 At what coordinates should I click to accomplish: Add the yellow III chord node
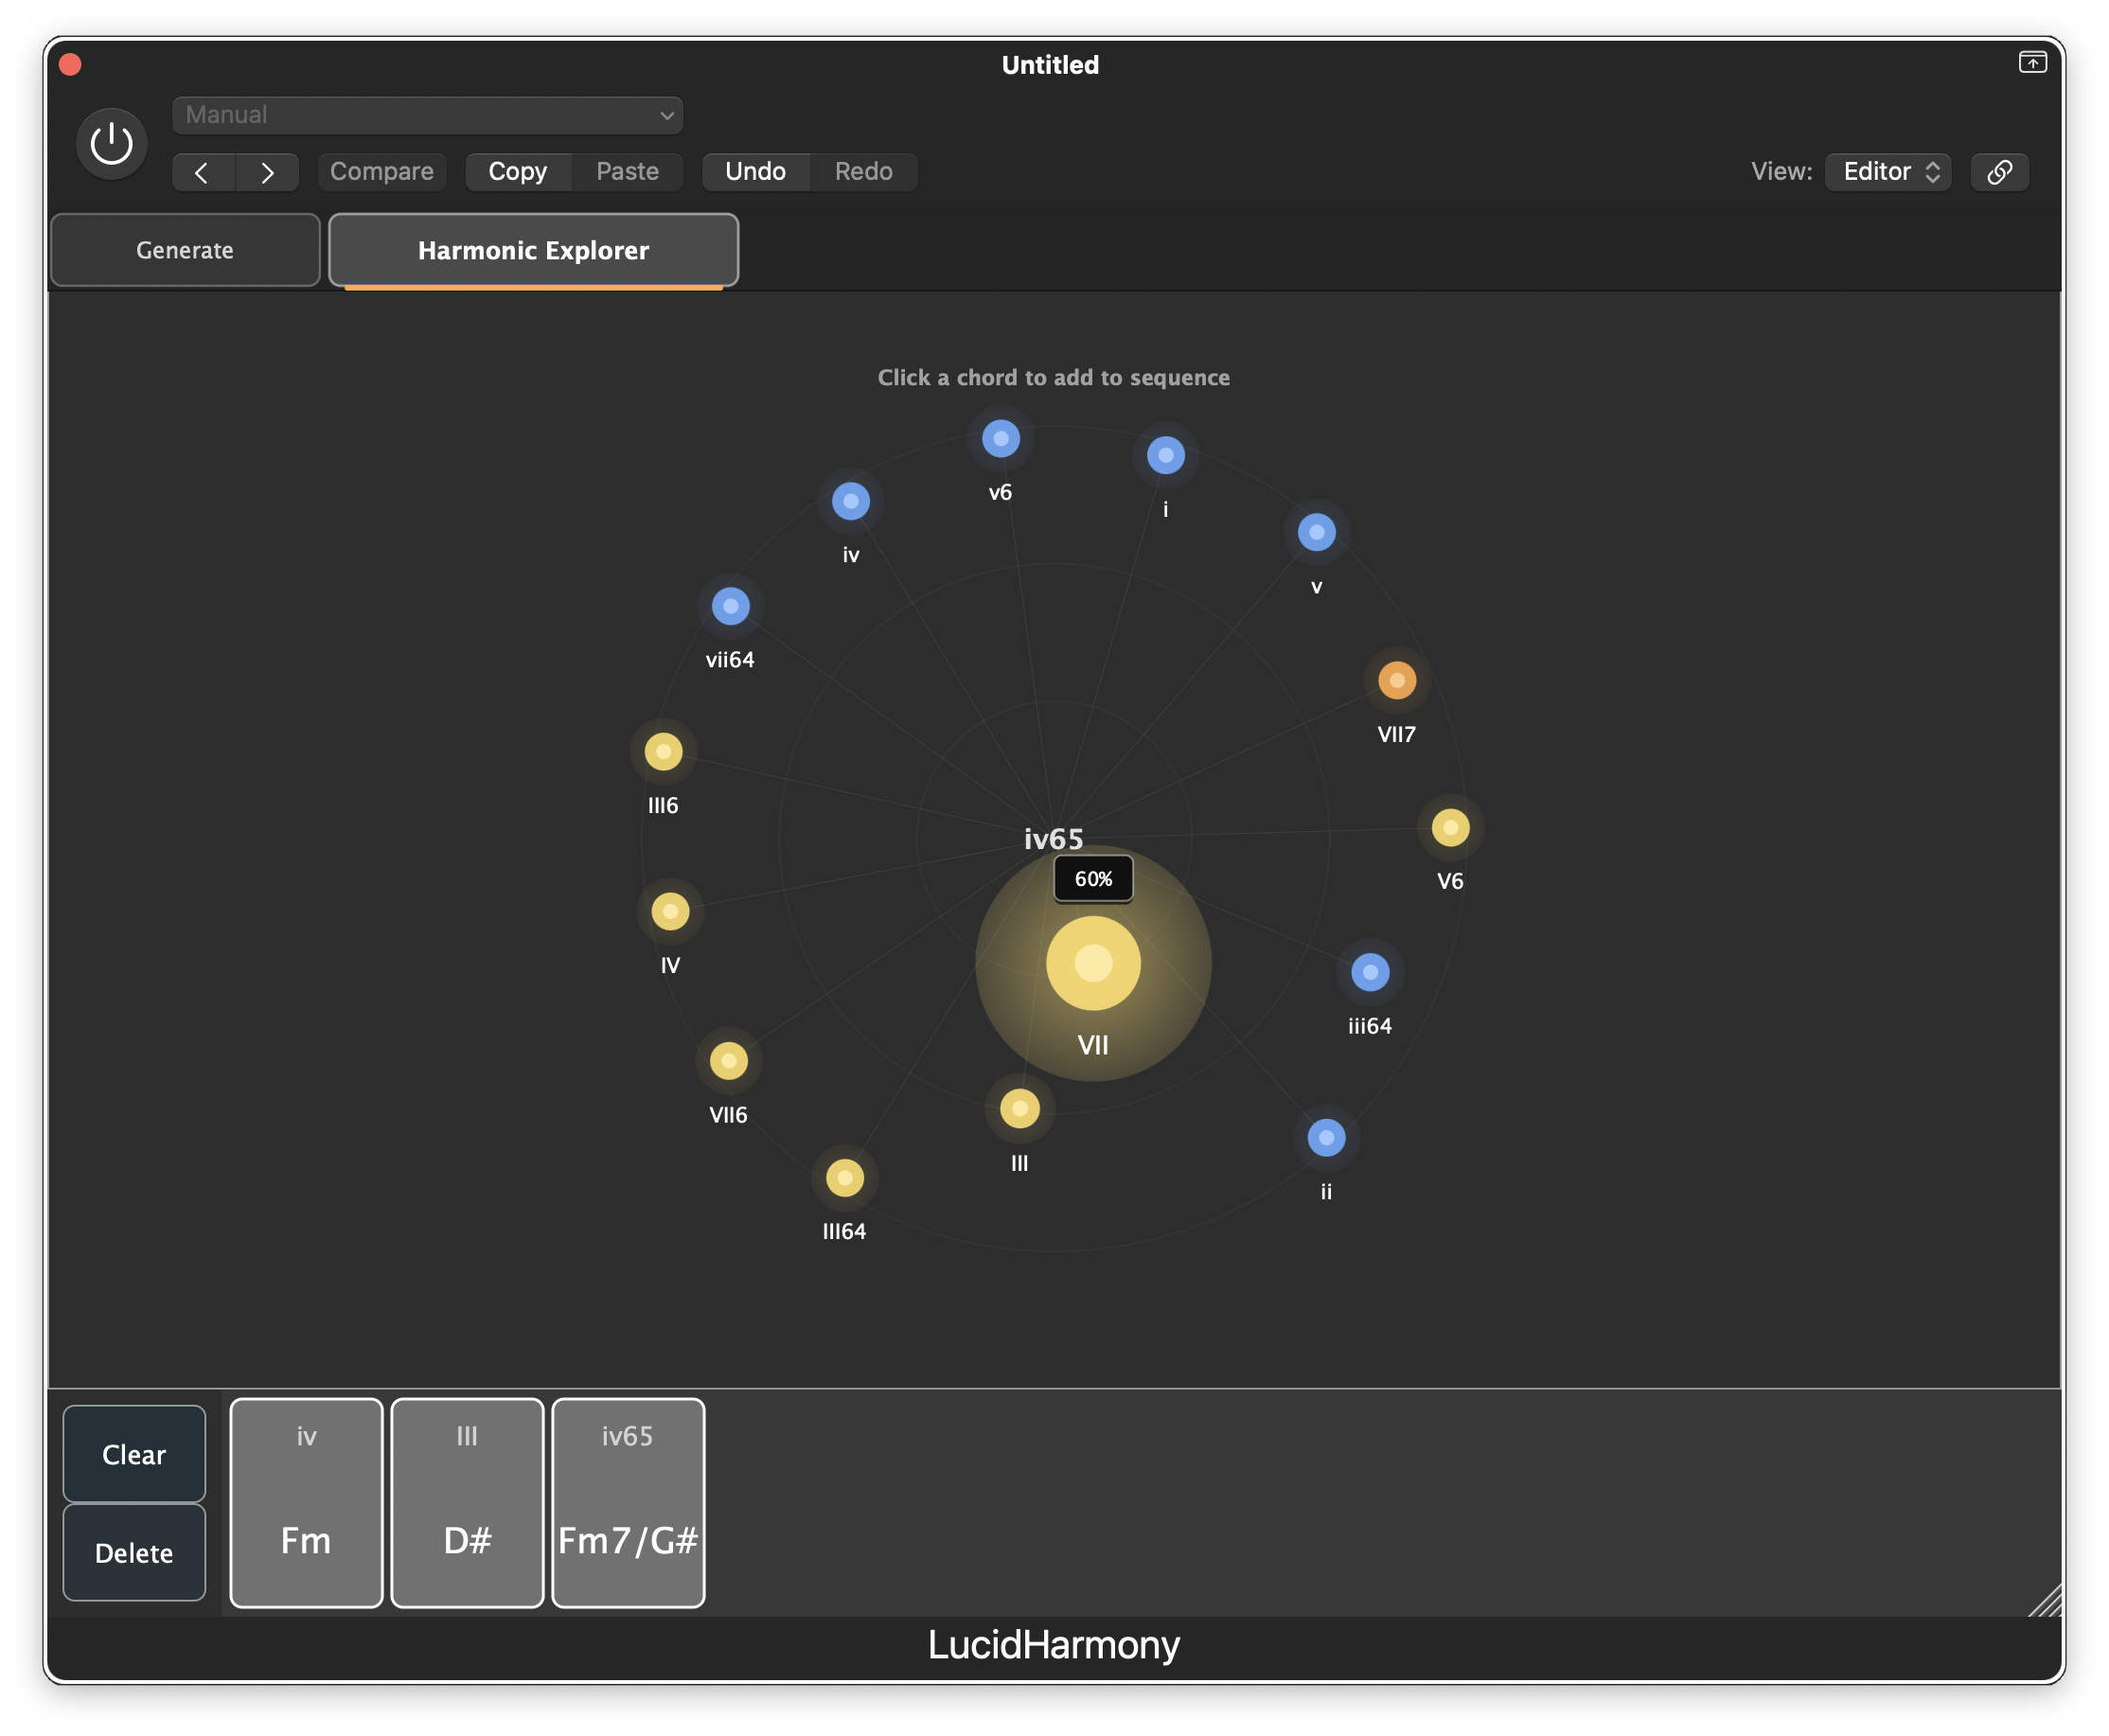click(1020, 1109)
